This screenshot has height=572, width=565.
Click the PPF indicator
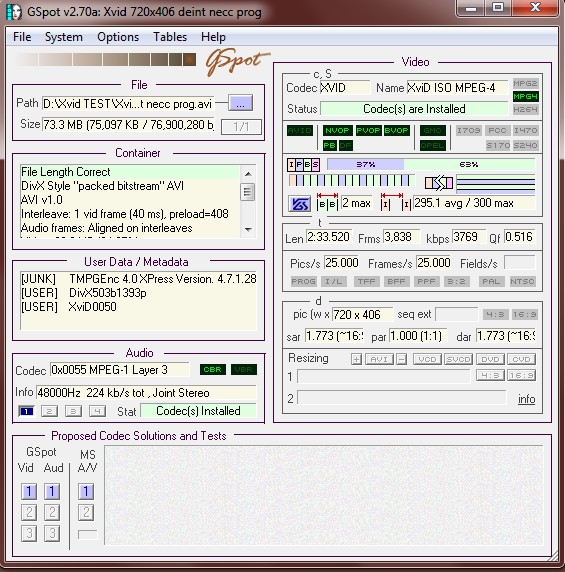(426, 281)
